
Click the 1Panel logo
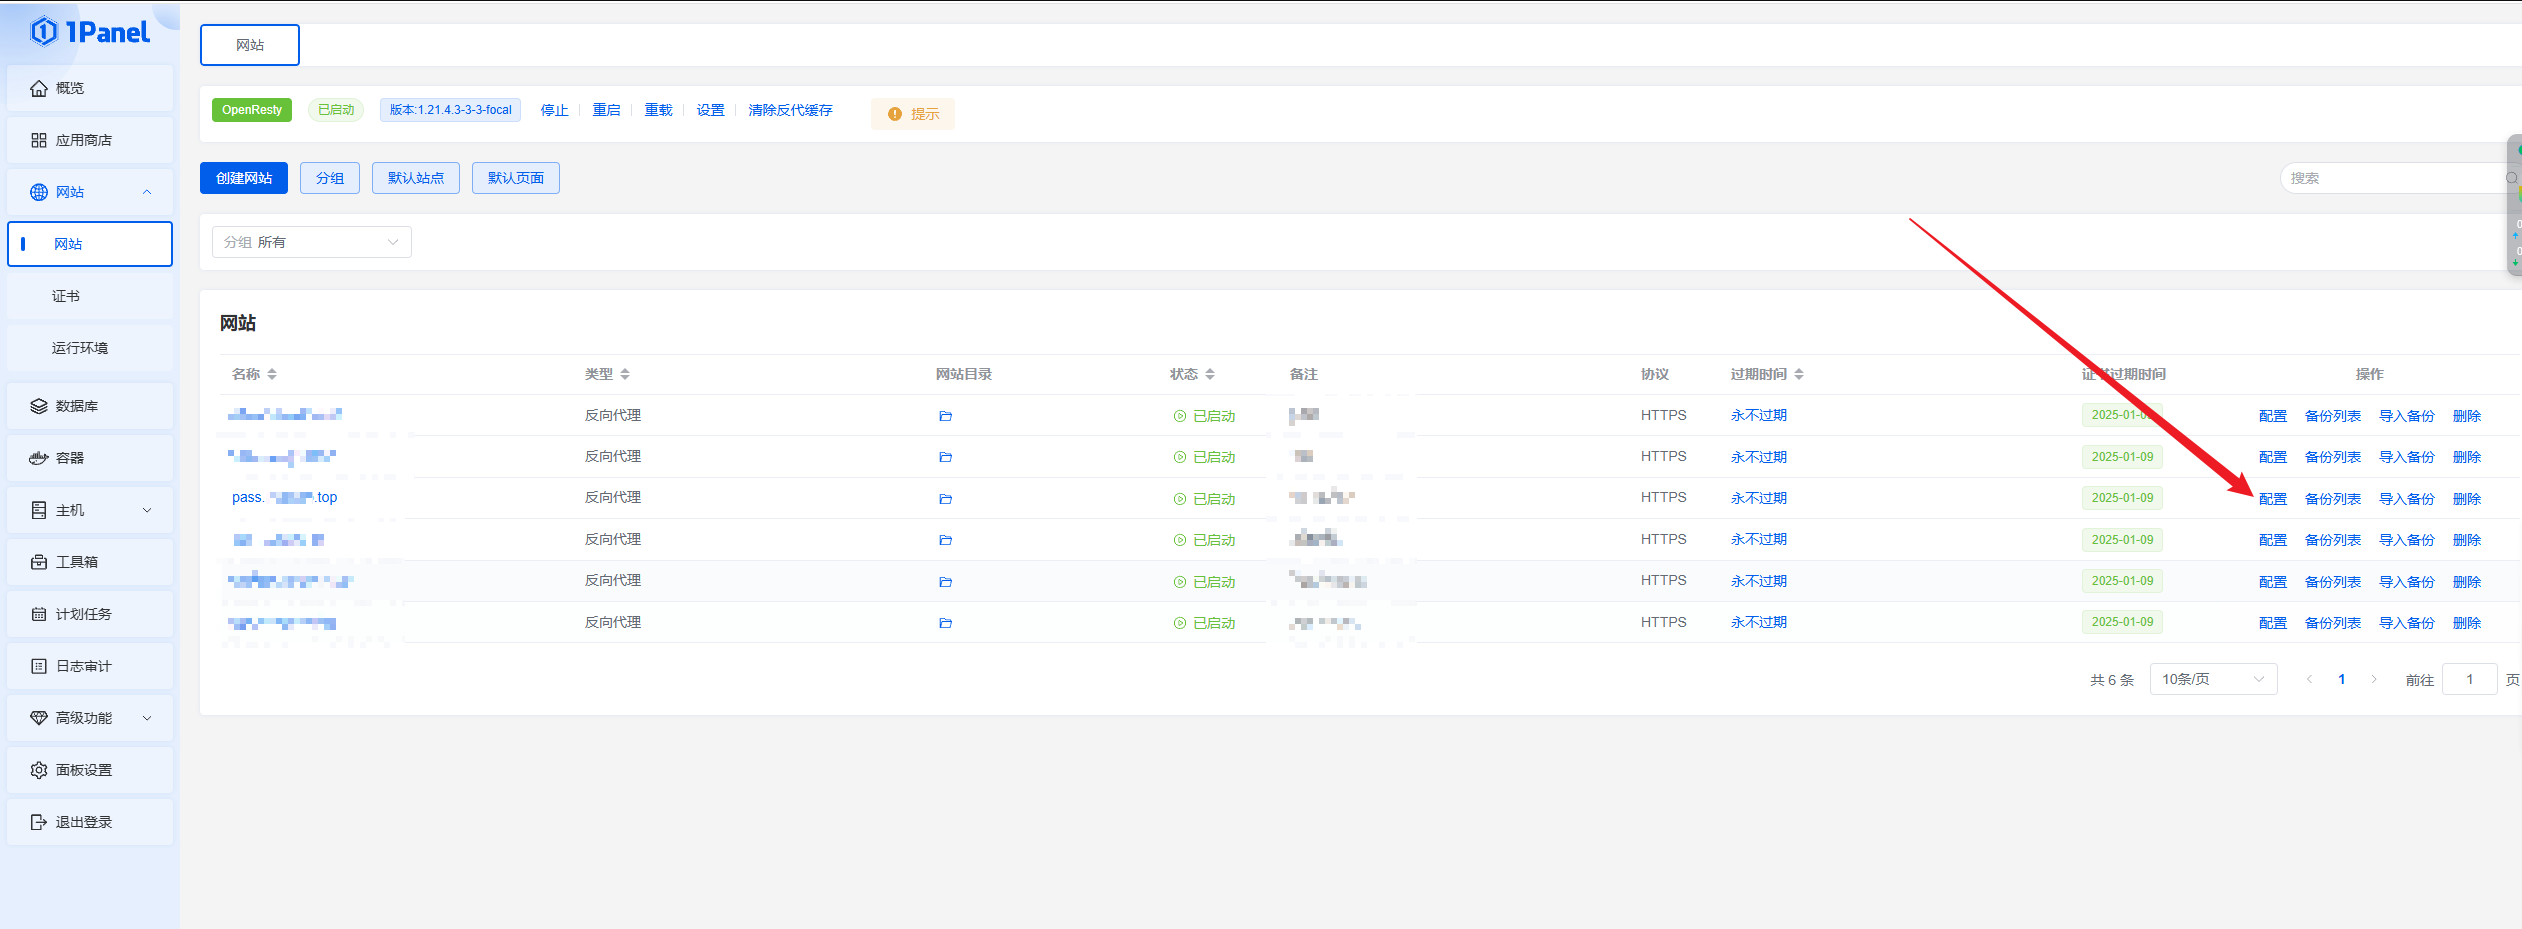[90, 32]
